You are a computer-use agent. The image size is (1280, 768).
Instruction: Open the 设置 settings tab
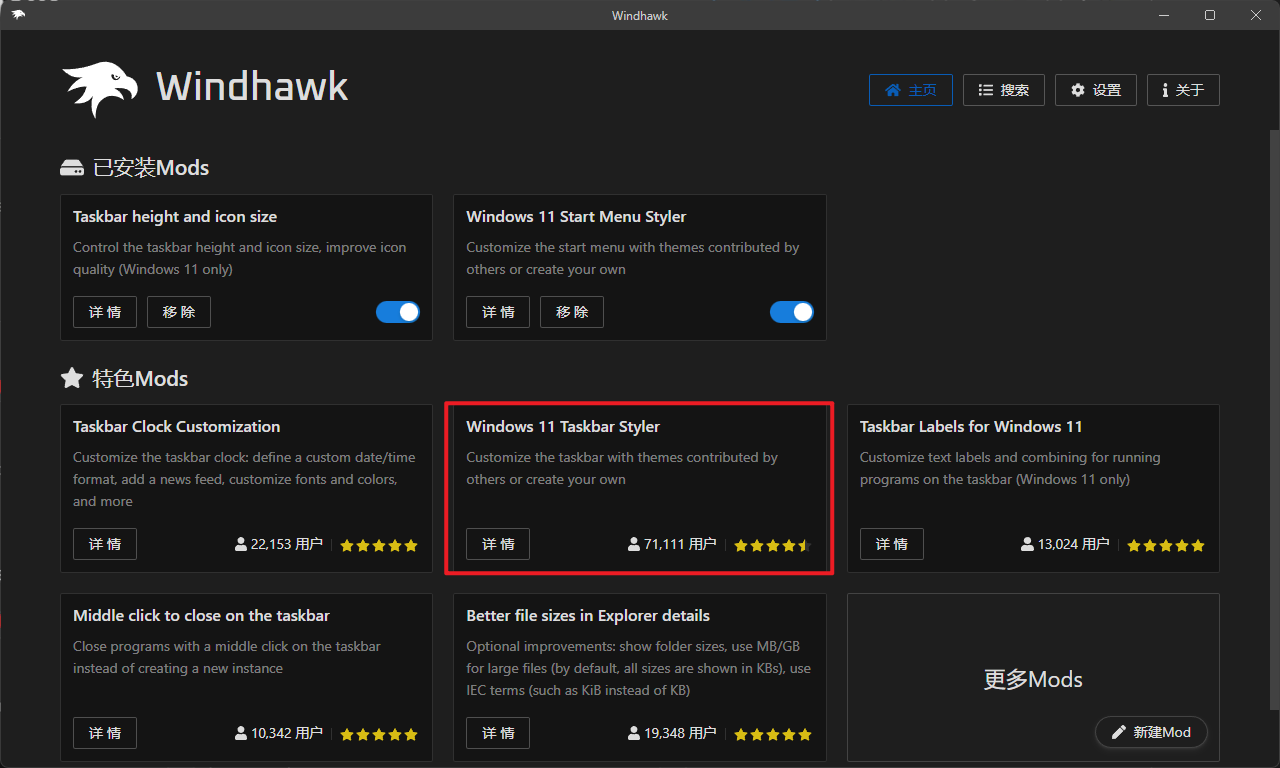(x=1096, y=90)
